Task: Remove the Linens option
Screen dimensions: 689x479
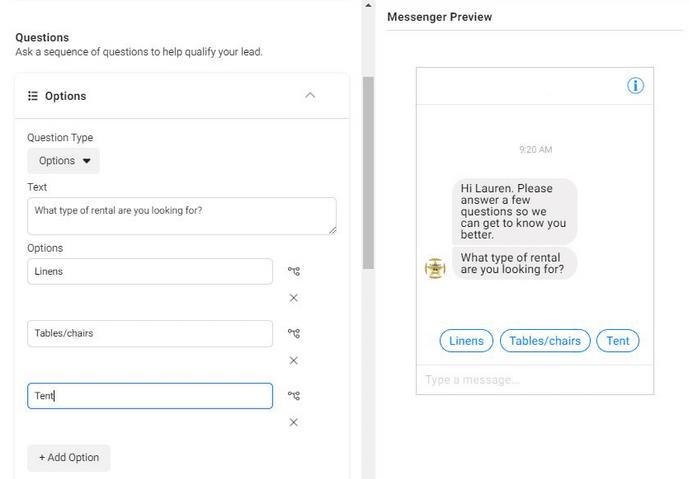Action: [x=294, y=298]
